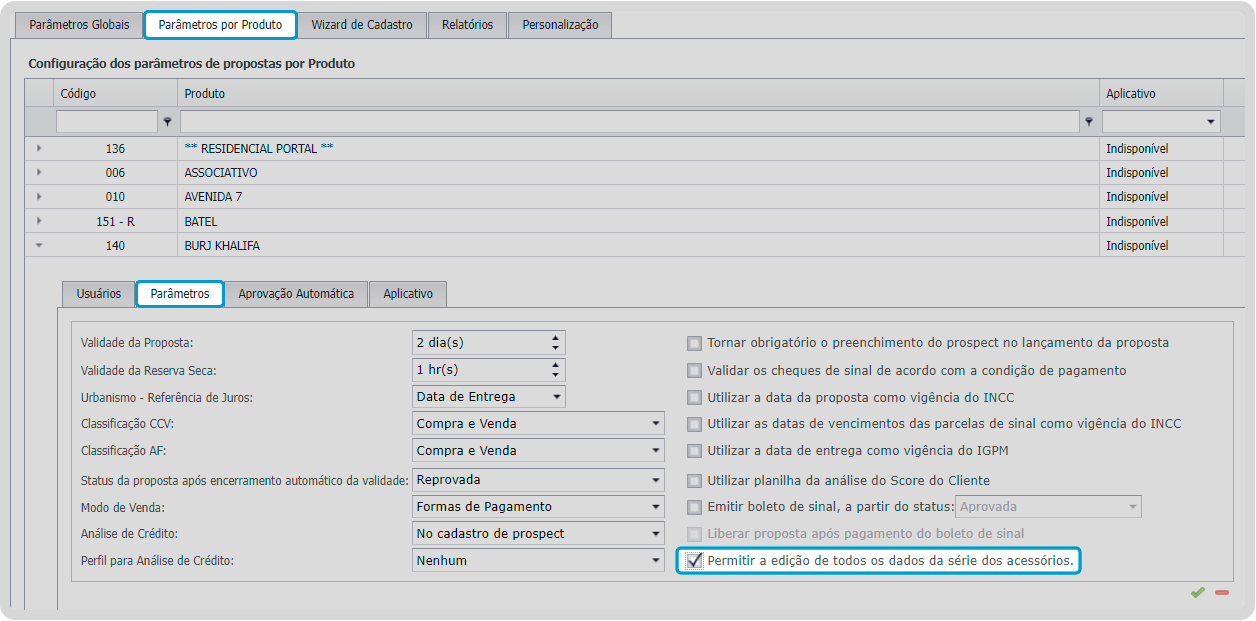This screenshot has height=621, width=1256.
Task: Sort by the Aplicativo column header
Action: [x=1161, y=93]
